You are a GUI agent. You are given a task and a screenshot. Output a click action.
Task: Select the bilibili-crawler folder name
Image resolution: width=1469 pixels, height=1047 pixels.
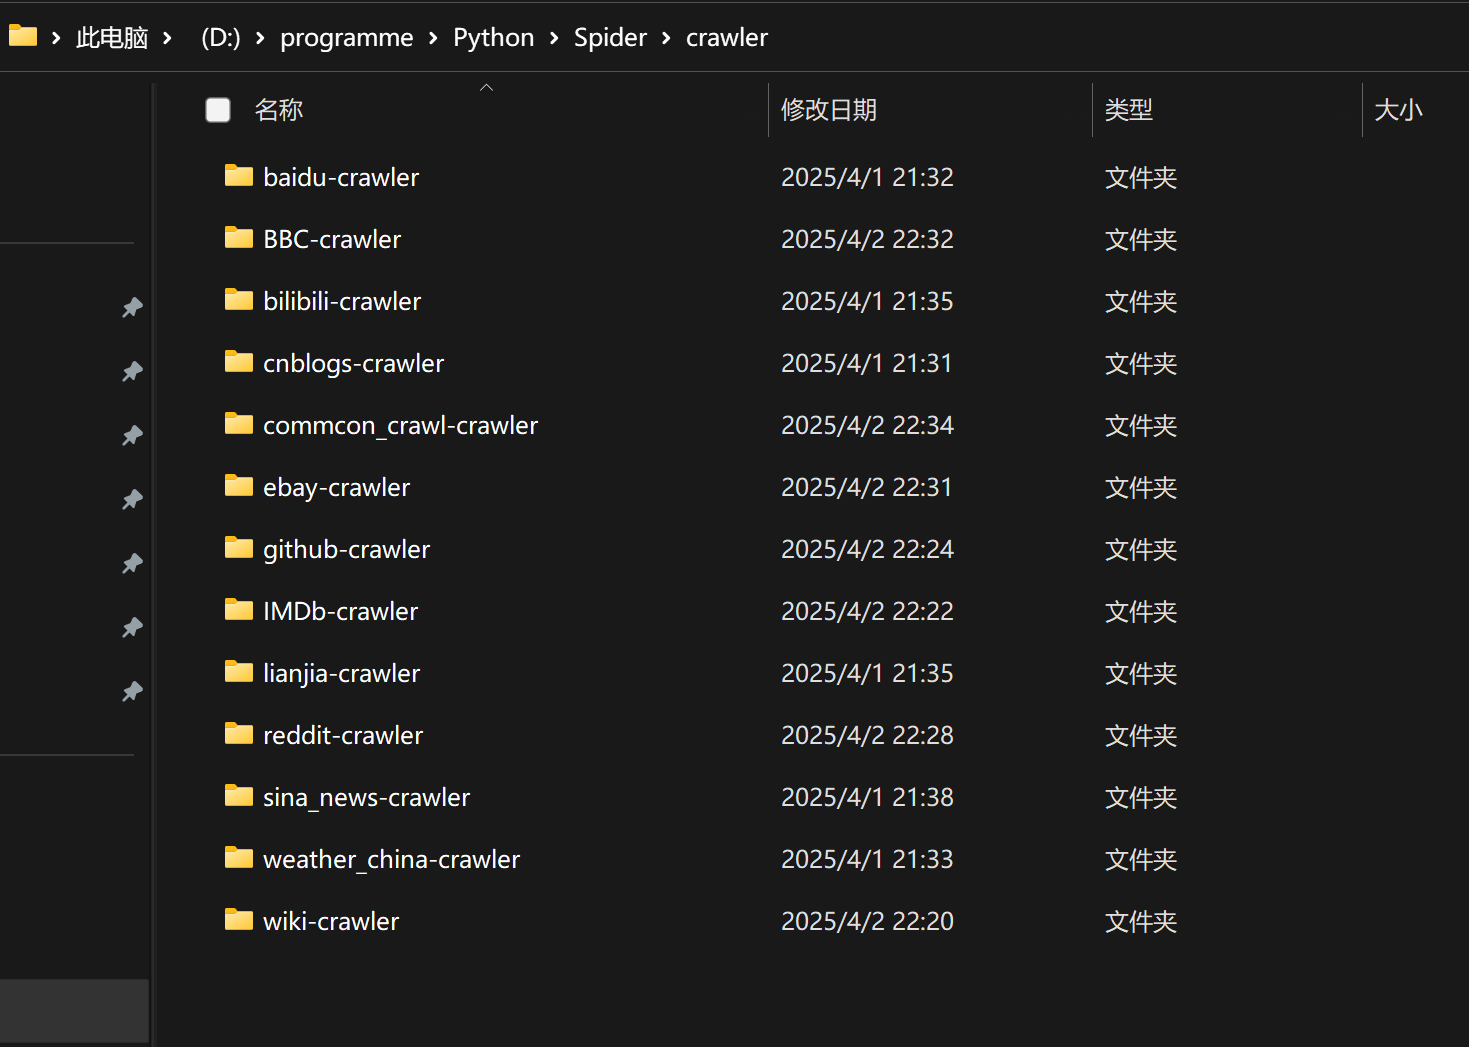342,301
